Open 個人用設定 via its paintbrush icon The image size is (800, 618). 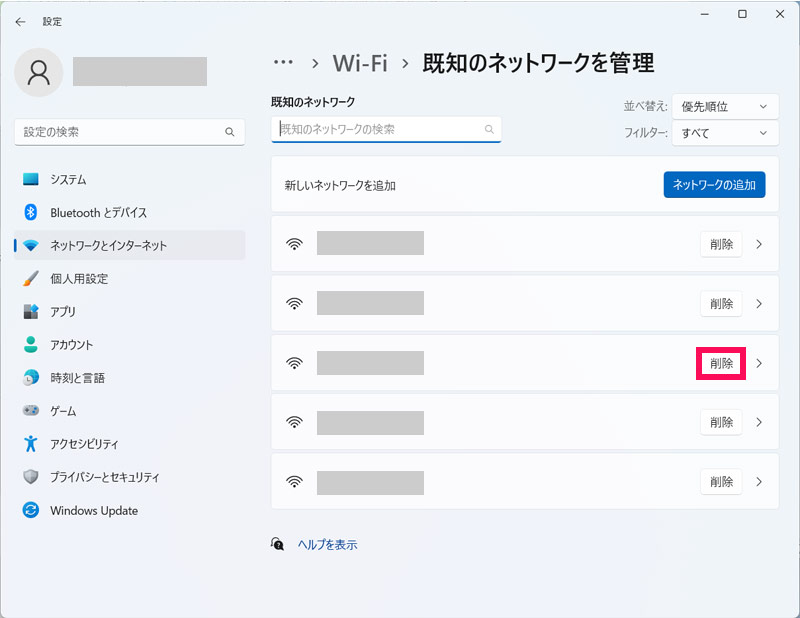tap(31, 279)
